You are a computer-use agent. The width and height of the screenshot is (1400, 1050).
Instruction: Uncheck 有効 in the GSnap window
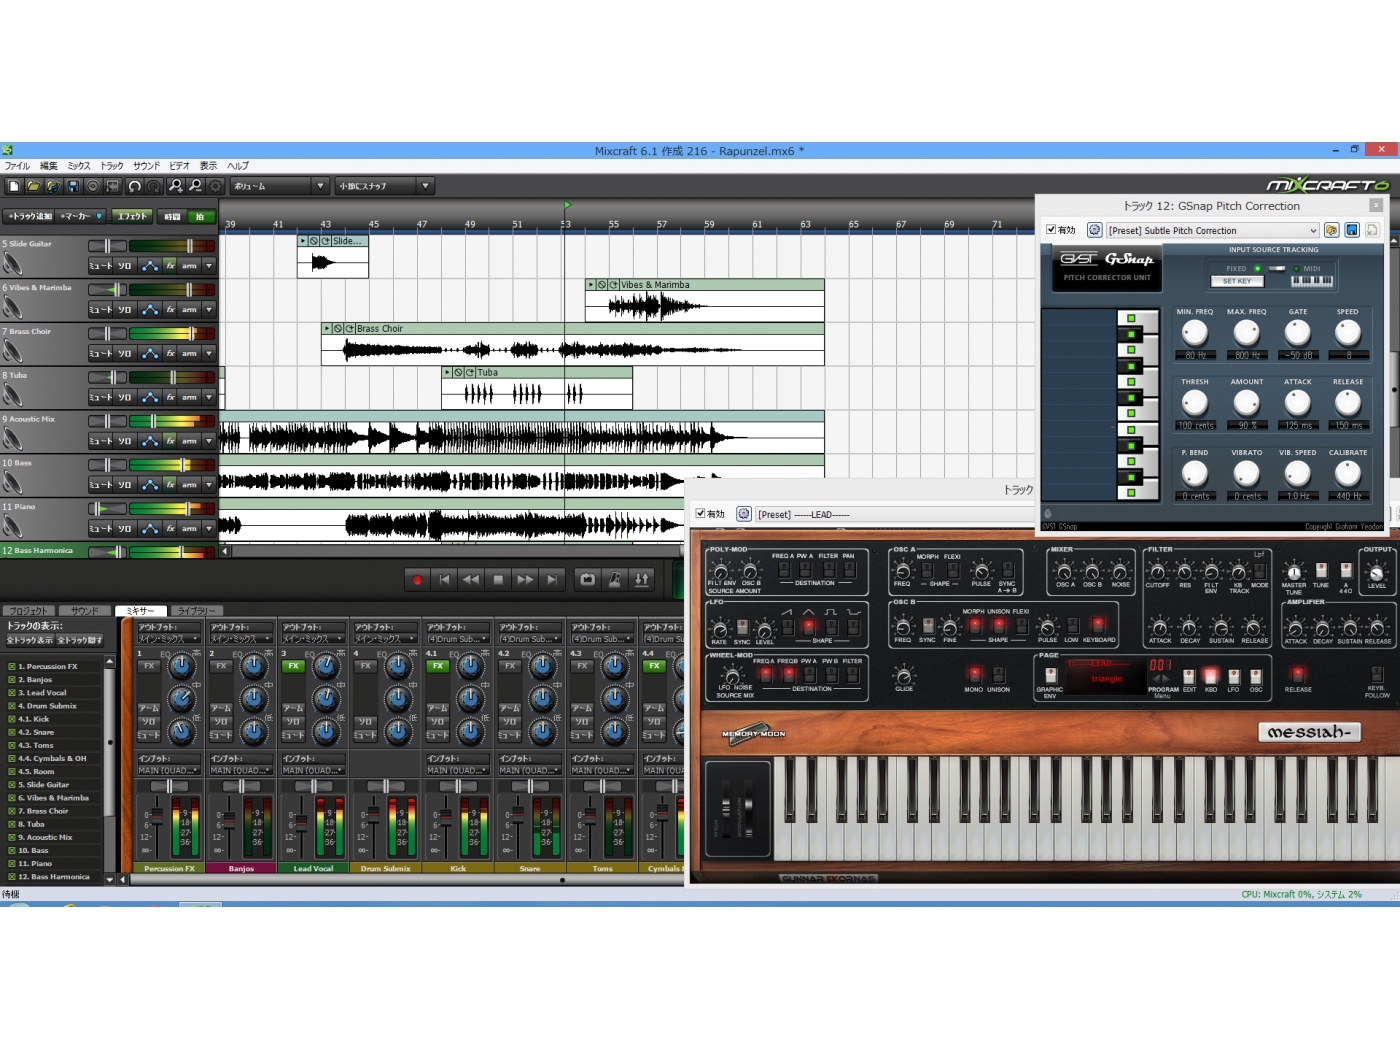click(1051, 230)
